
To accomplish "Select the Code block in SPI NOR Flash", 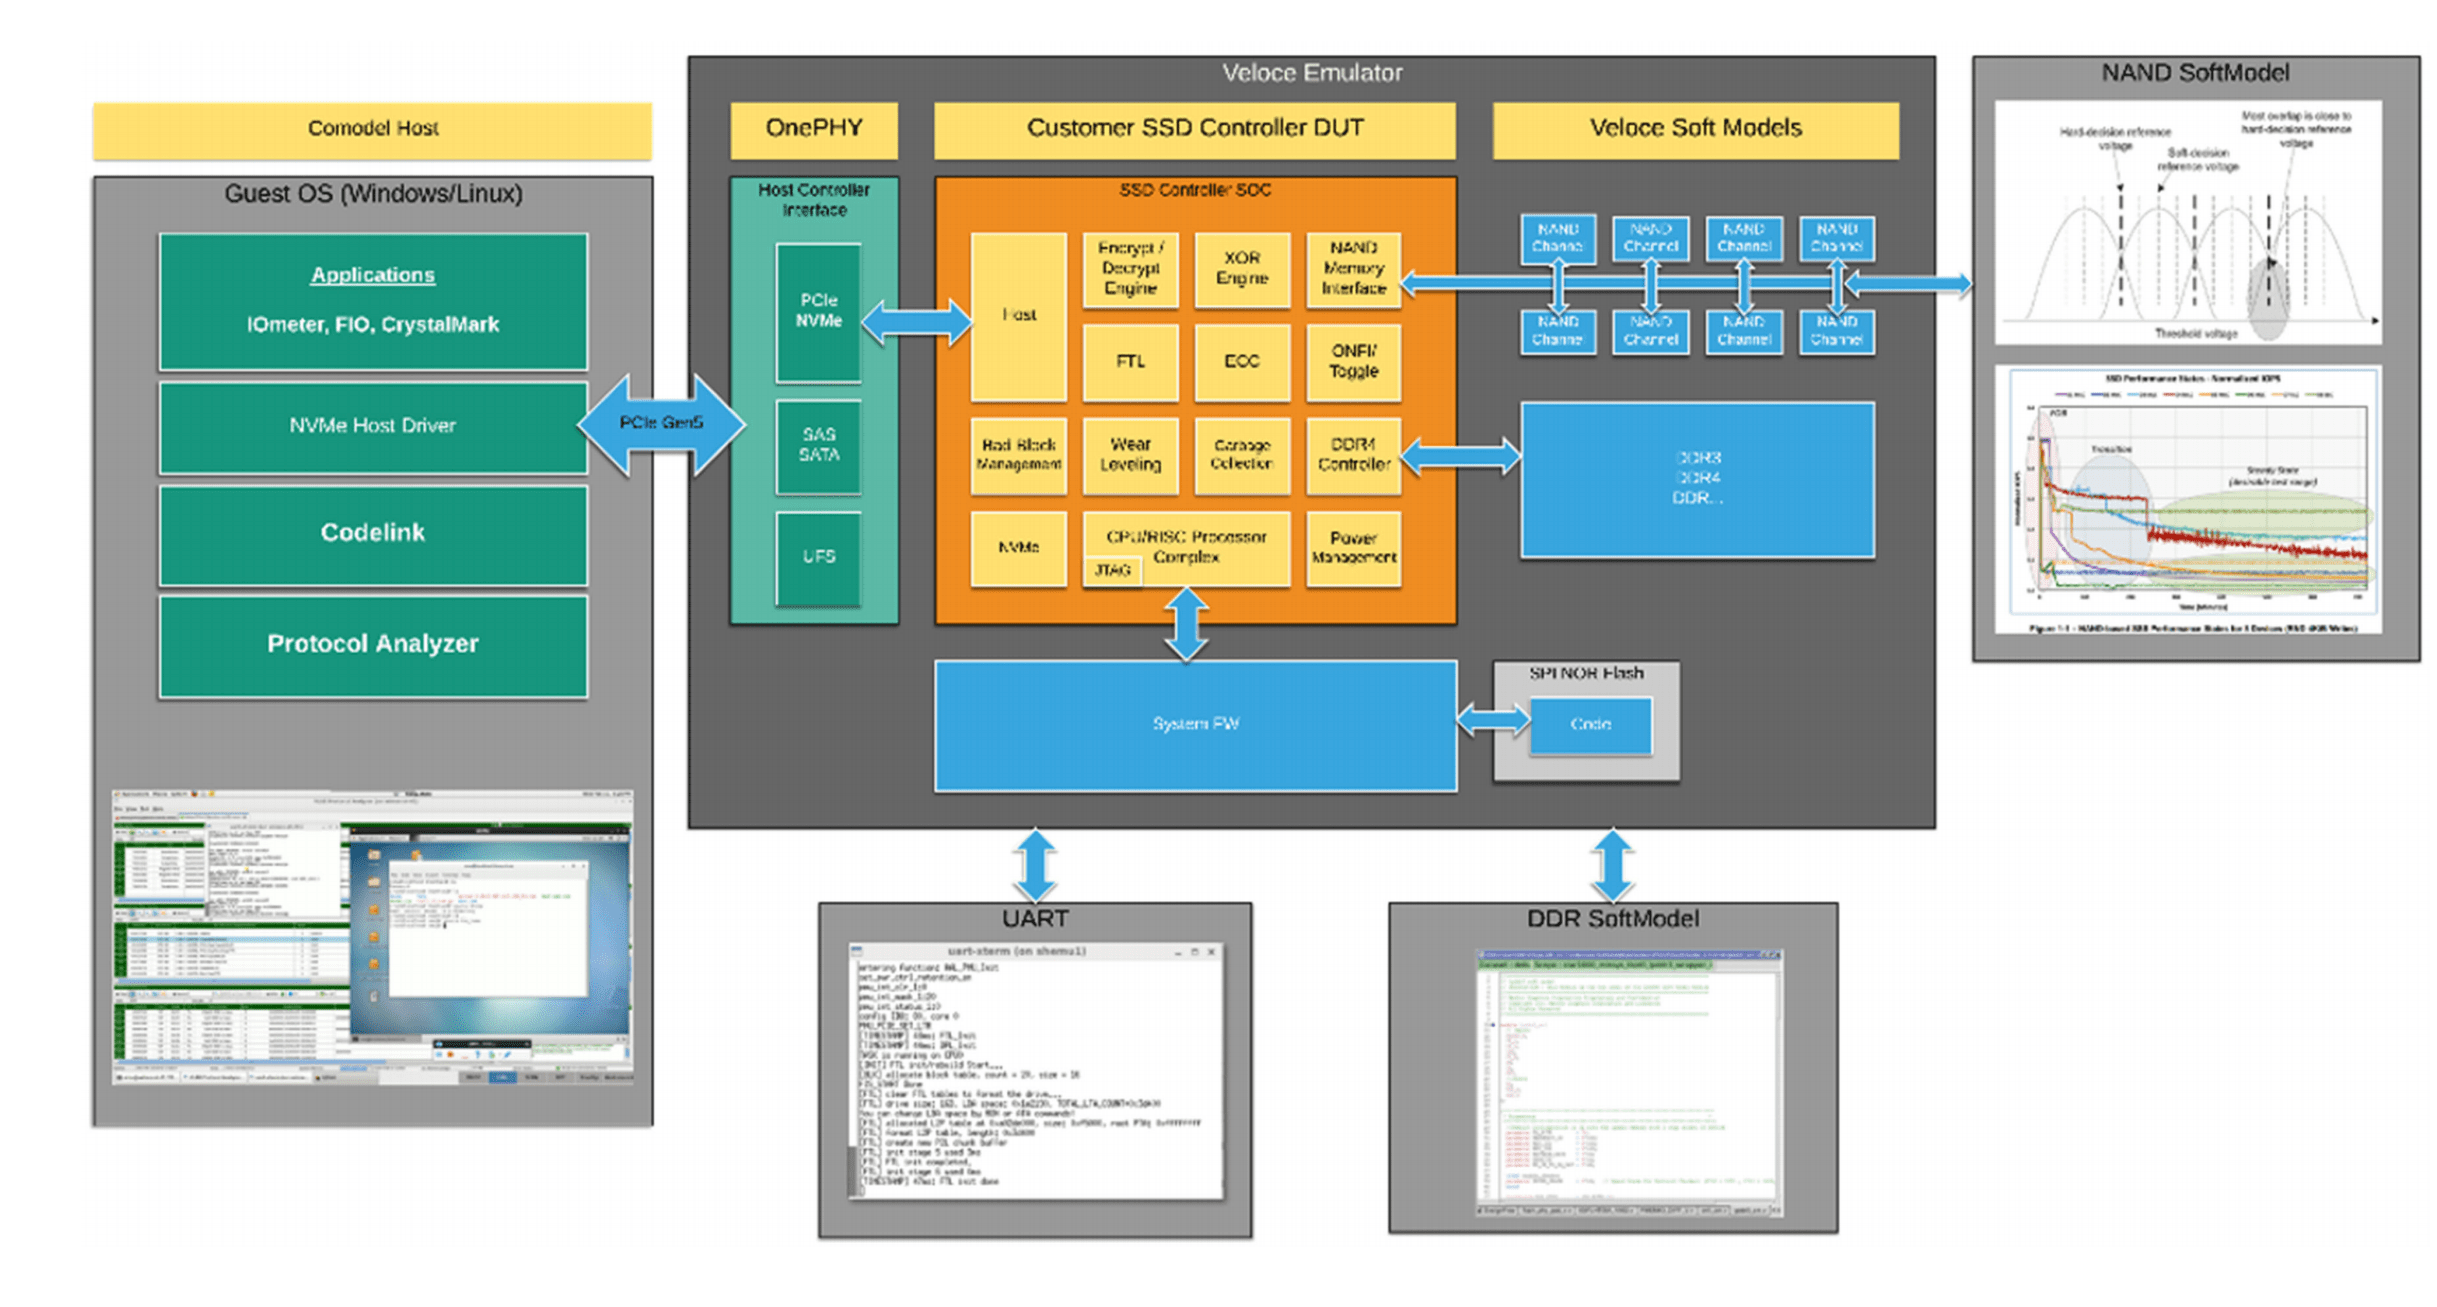I will pyautogui.click(x=1590, y=725).
